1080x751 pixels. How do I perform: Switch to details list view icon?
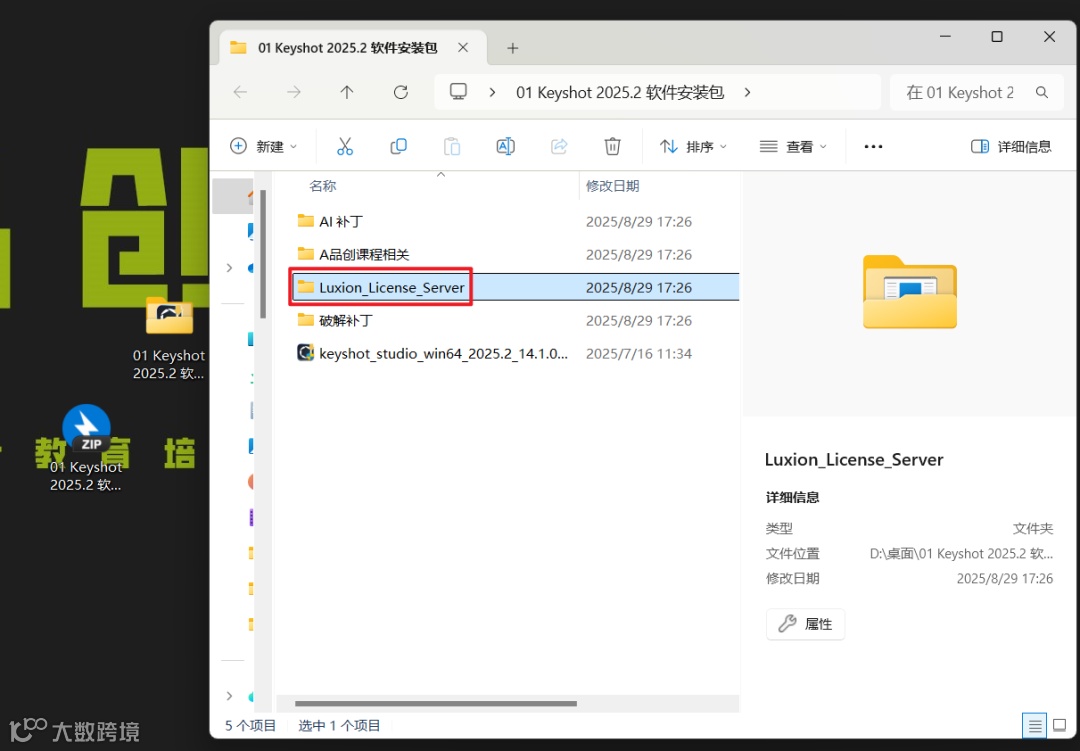[1035, 726]
